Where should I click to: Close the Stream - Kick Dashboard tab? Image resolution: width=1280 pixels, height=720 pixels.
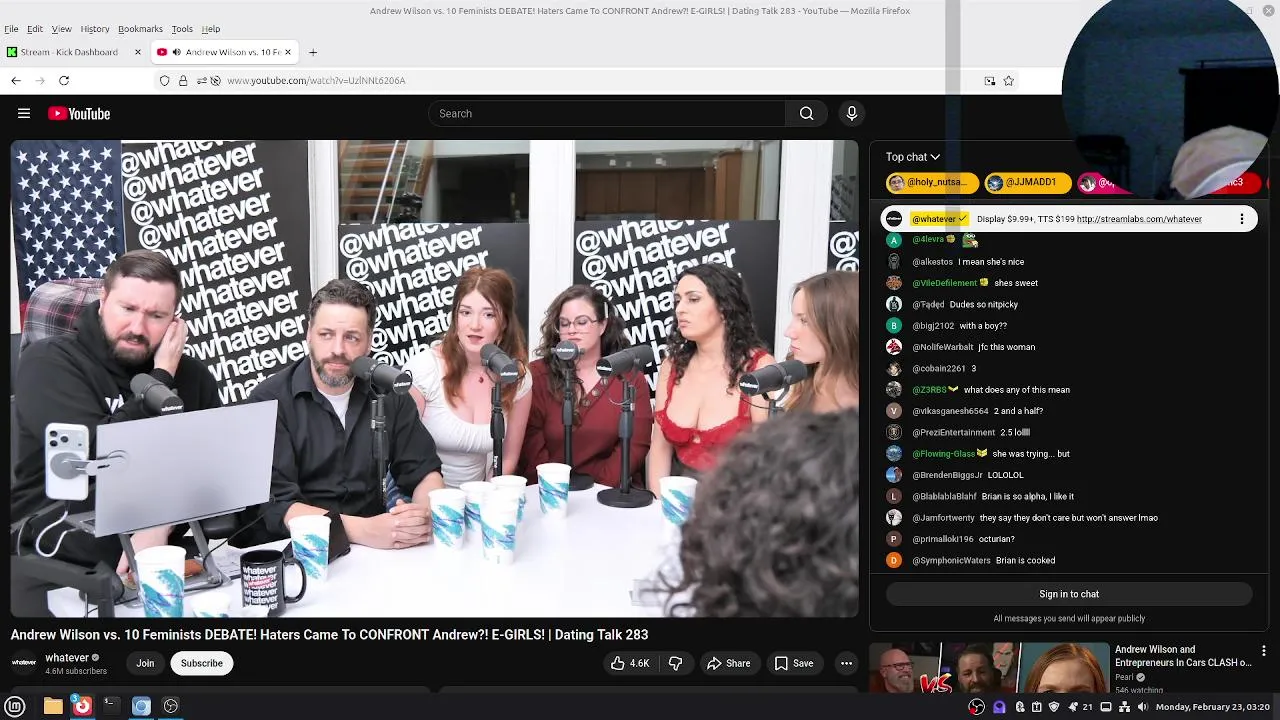pyautogui.click(x=136, y=52)
